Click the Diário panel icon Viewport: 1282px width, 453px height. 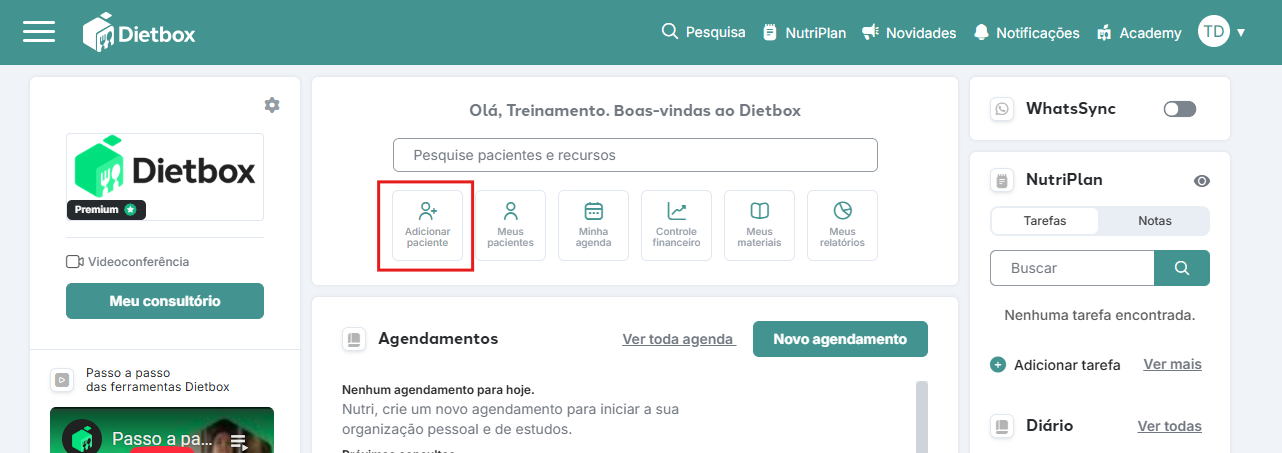[1002, 426]
